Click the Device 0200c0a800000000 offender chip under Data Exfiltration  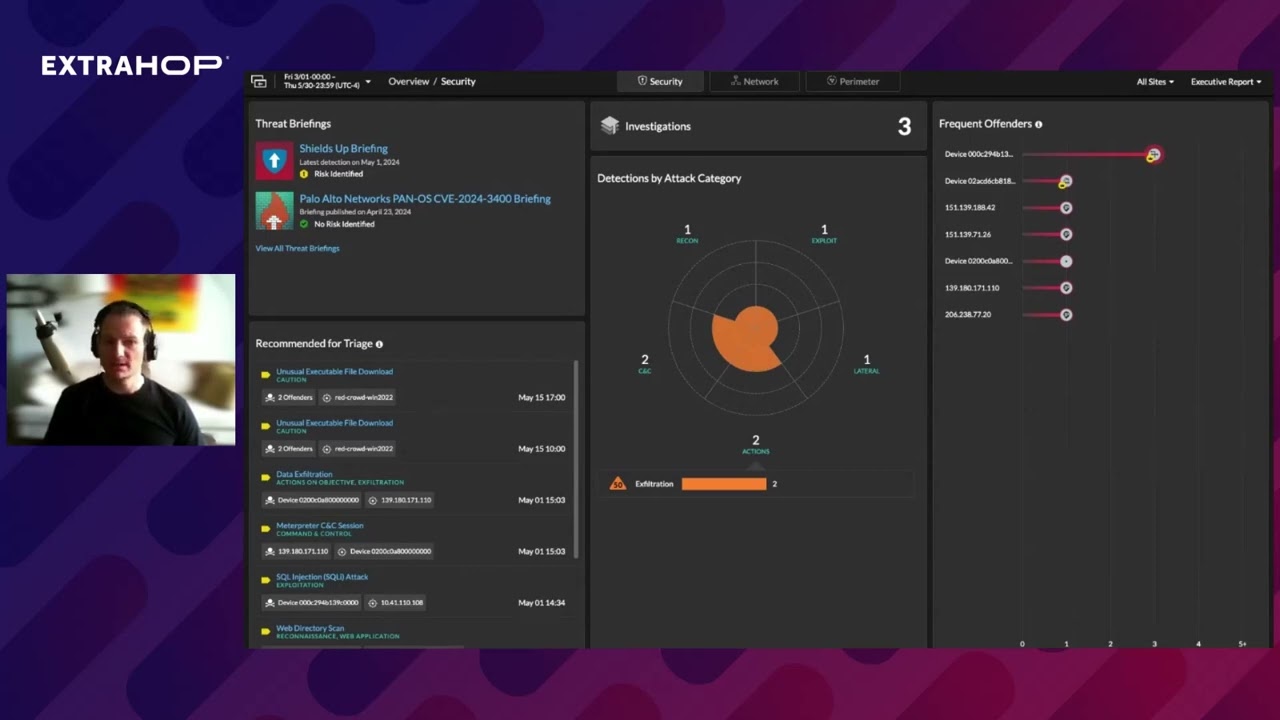tap(312, 500)
